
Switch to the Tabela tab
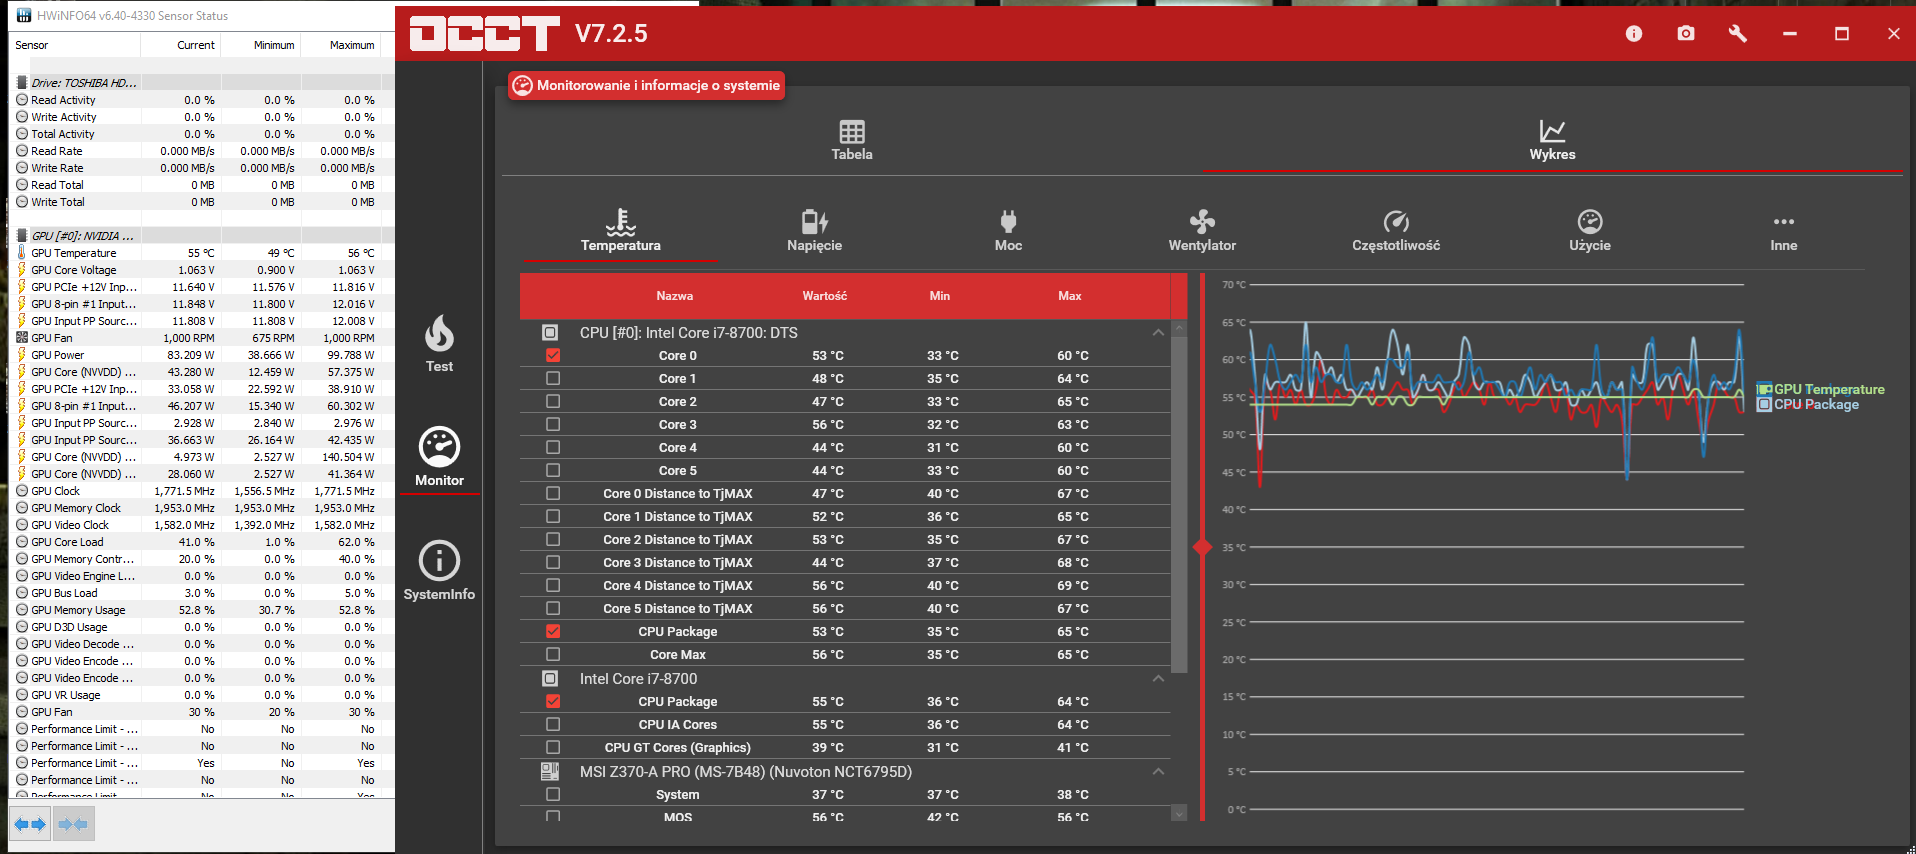[x=852, y=141]
